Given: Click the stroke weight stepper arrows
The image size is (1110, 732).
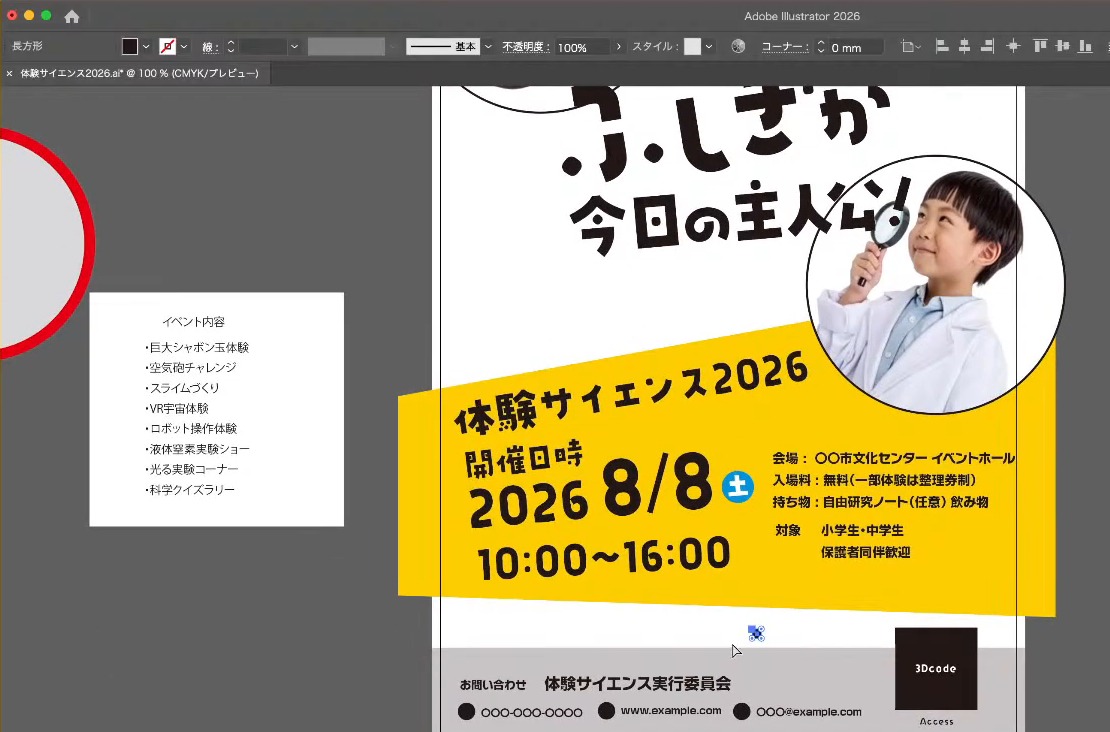Looking at the screenshot, I should pos(231,47).
